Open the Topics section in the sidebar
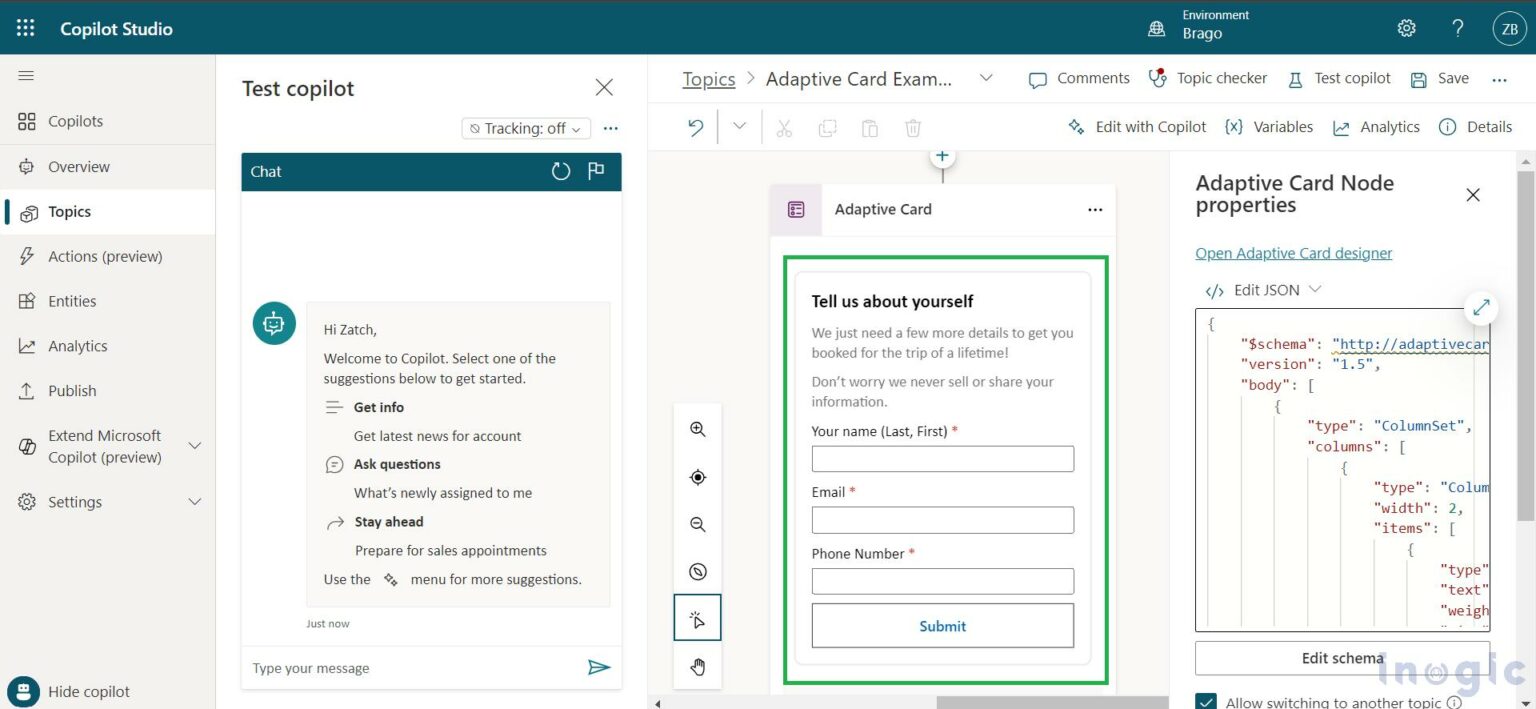This screenshot has width=1536, height=709. click(x=68, y=211)
